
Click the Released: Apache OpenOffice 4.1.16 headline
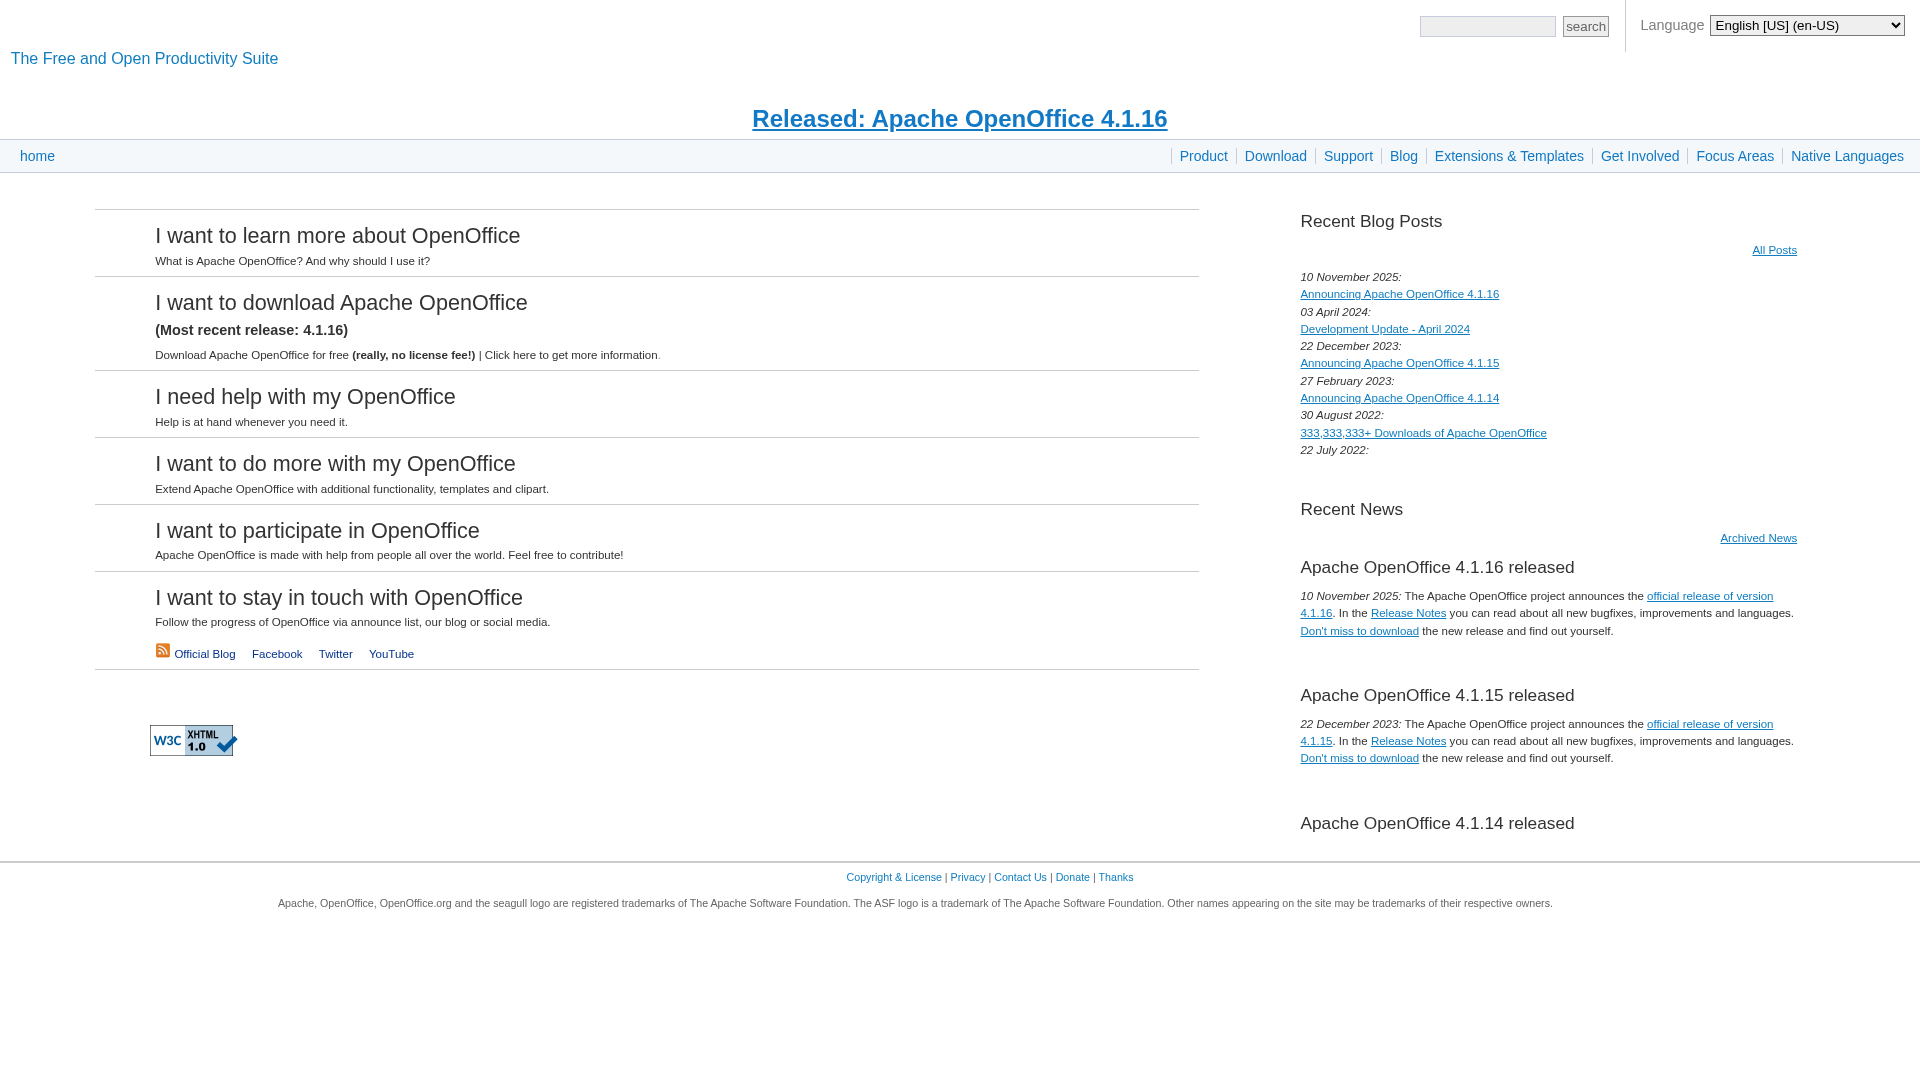(x=959, y=119)
